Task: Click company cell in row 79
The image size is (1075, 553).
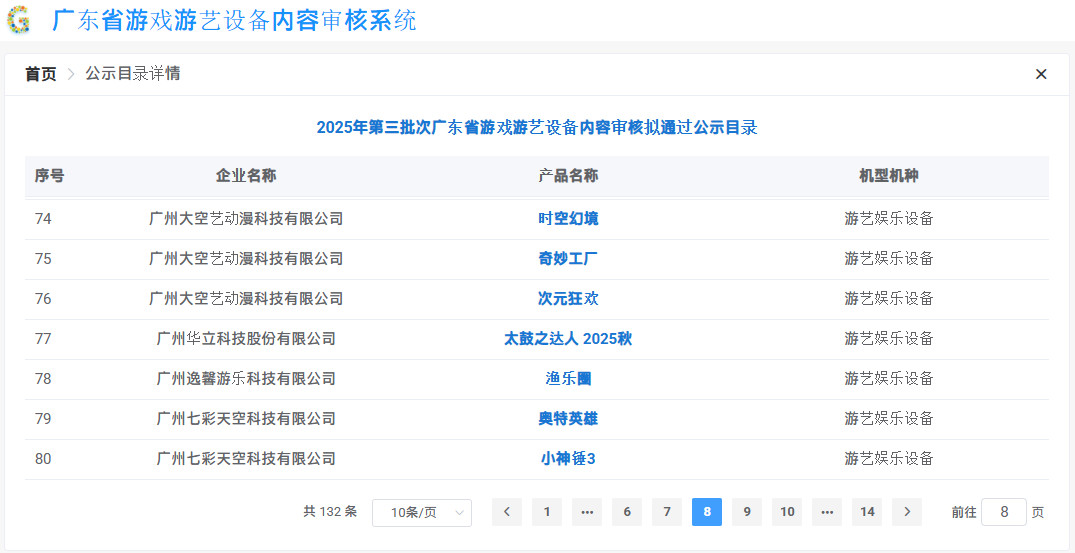Action: click(246, 418)
